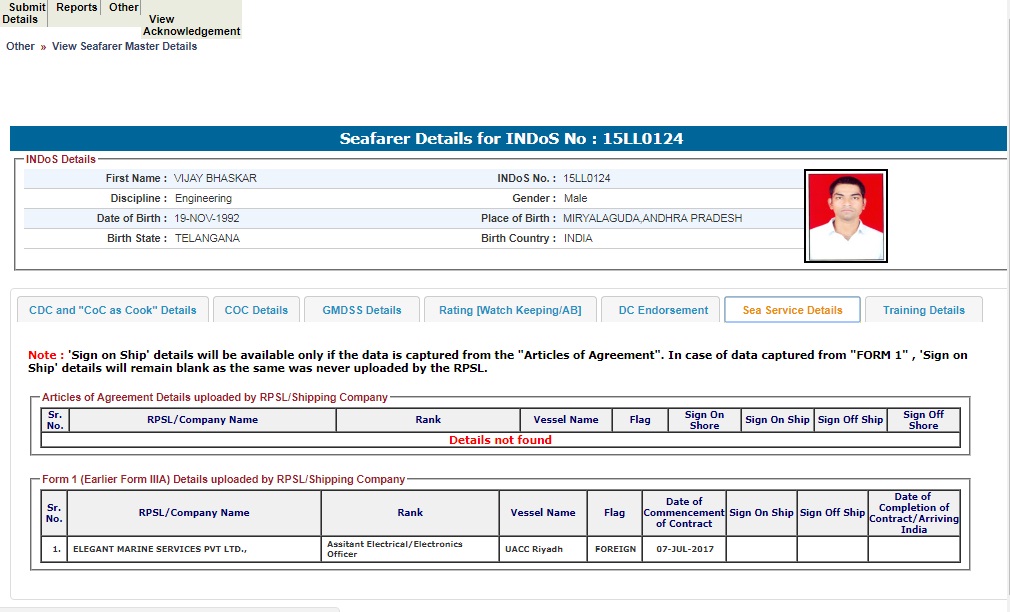This screenshot has height=612, width=1010.
Task: Open the Reports menu
Action: (x=77, y=7)
